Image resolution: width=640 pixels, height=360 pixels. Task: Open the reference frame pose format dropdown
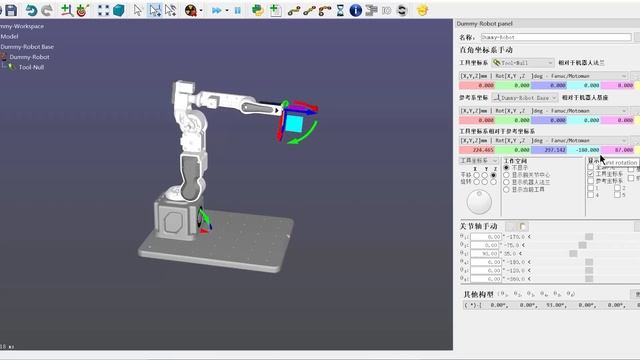(543, 111)
